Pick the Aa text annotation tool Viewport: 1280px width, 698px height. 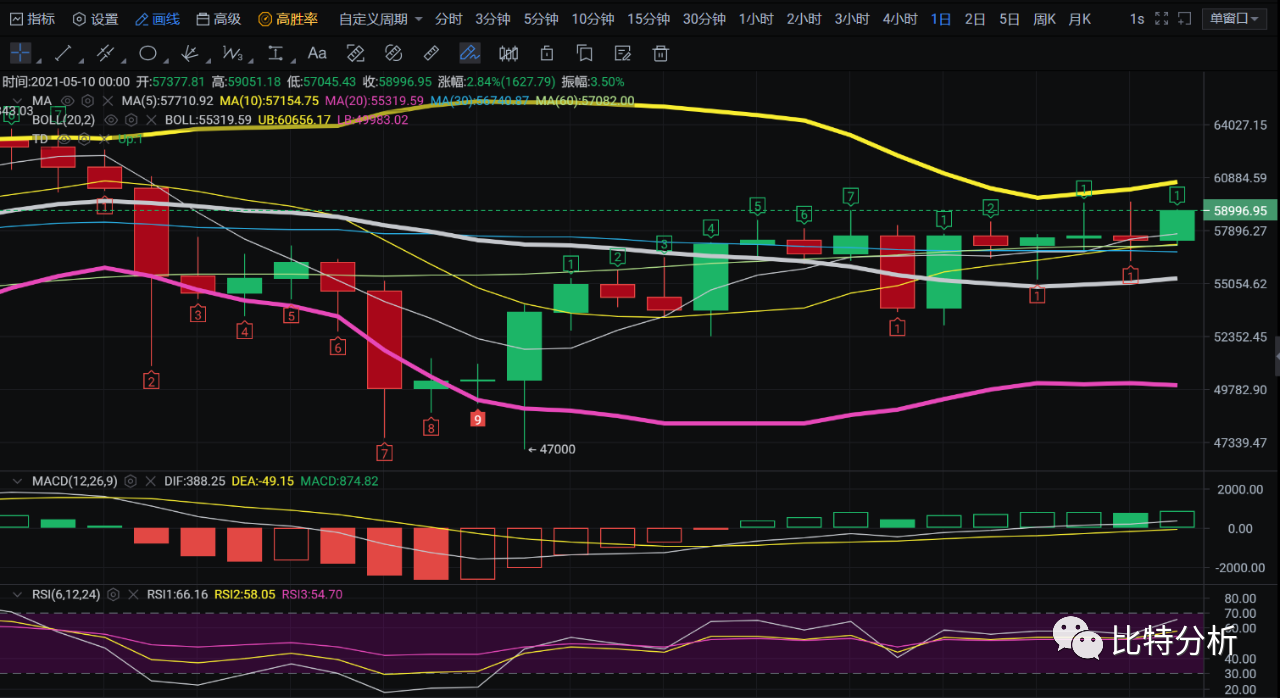click(317, 53)
